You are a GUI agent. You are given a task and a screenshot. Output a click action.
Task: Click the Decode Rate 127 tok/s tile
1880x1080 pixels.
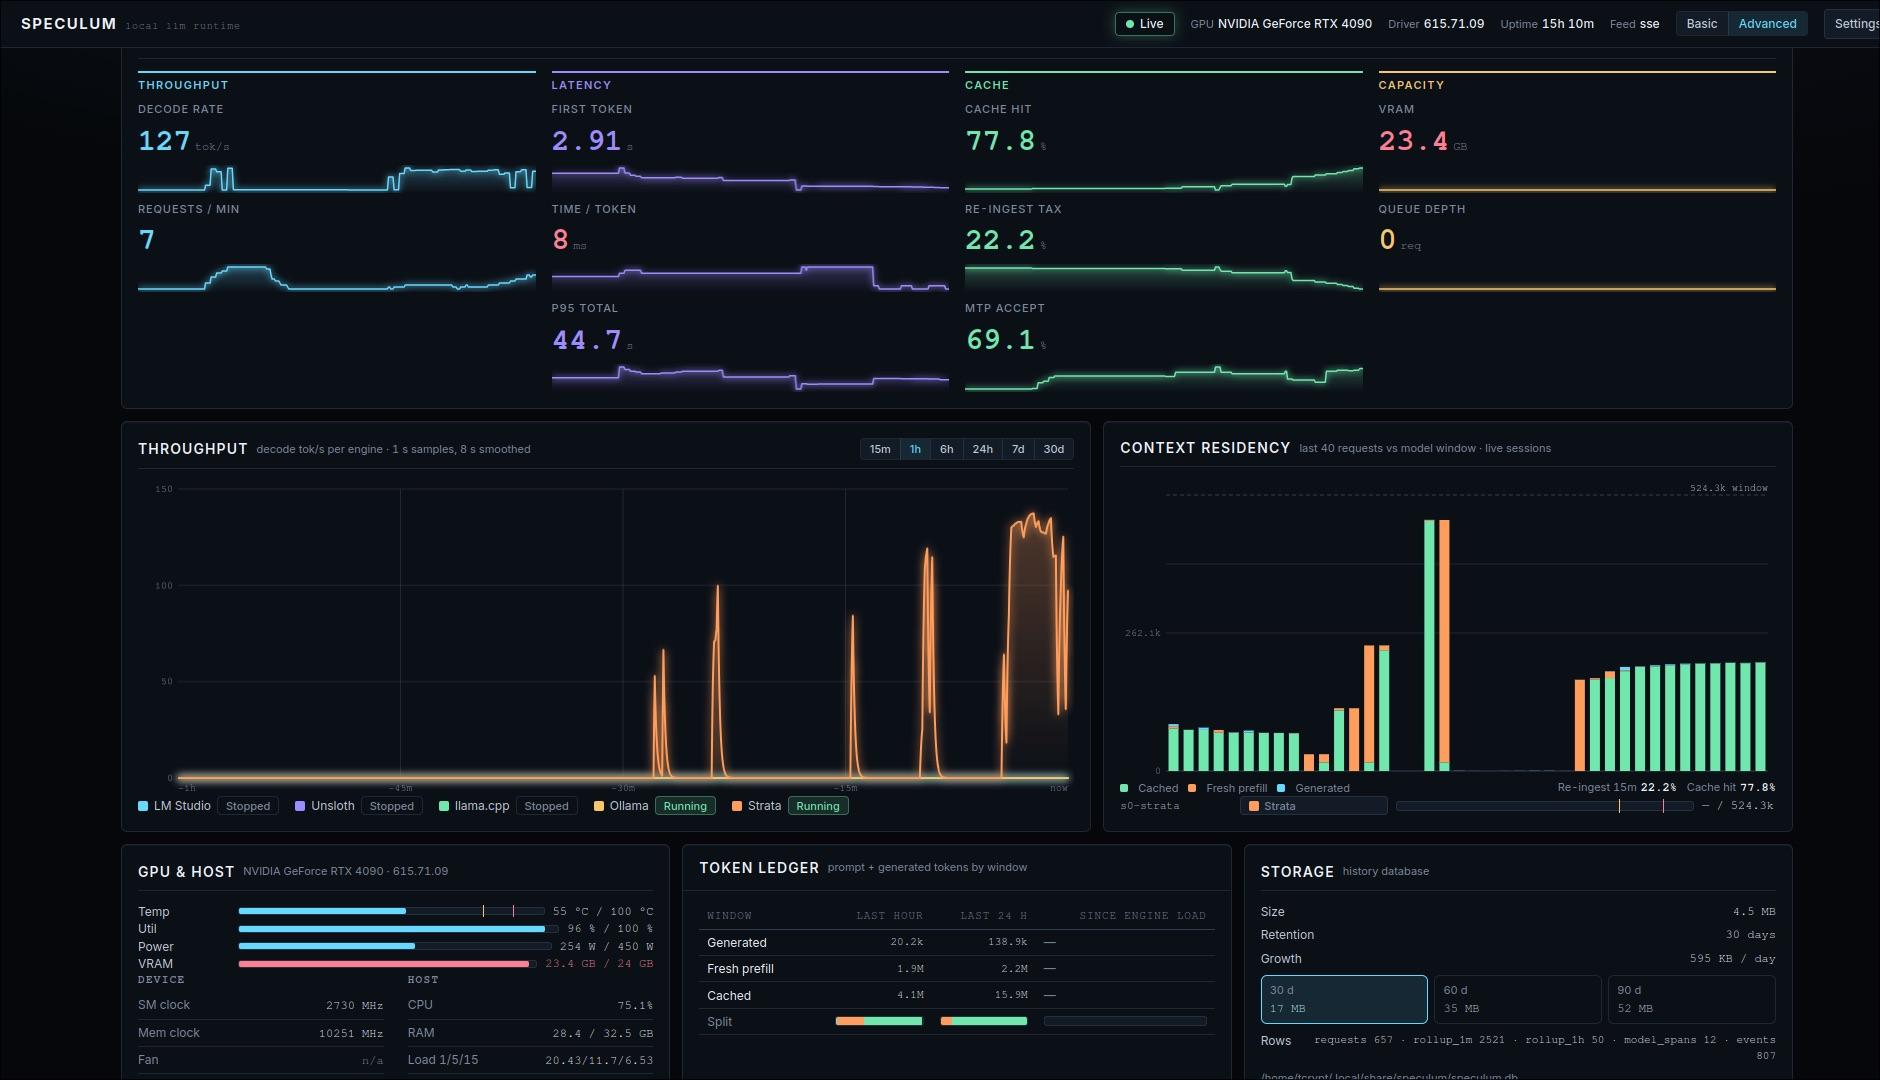336,146
